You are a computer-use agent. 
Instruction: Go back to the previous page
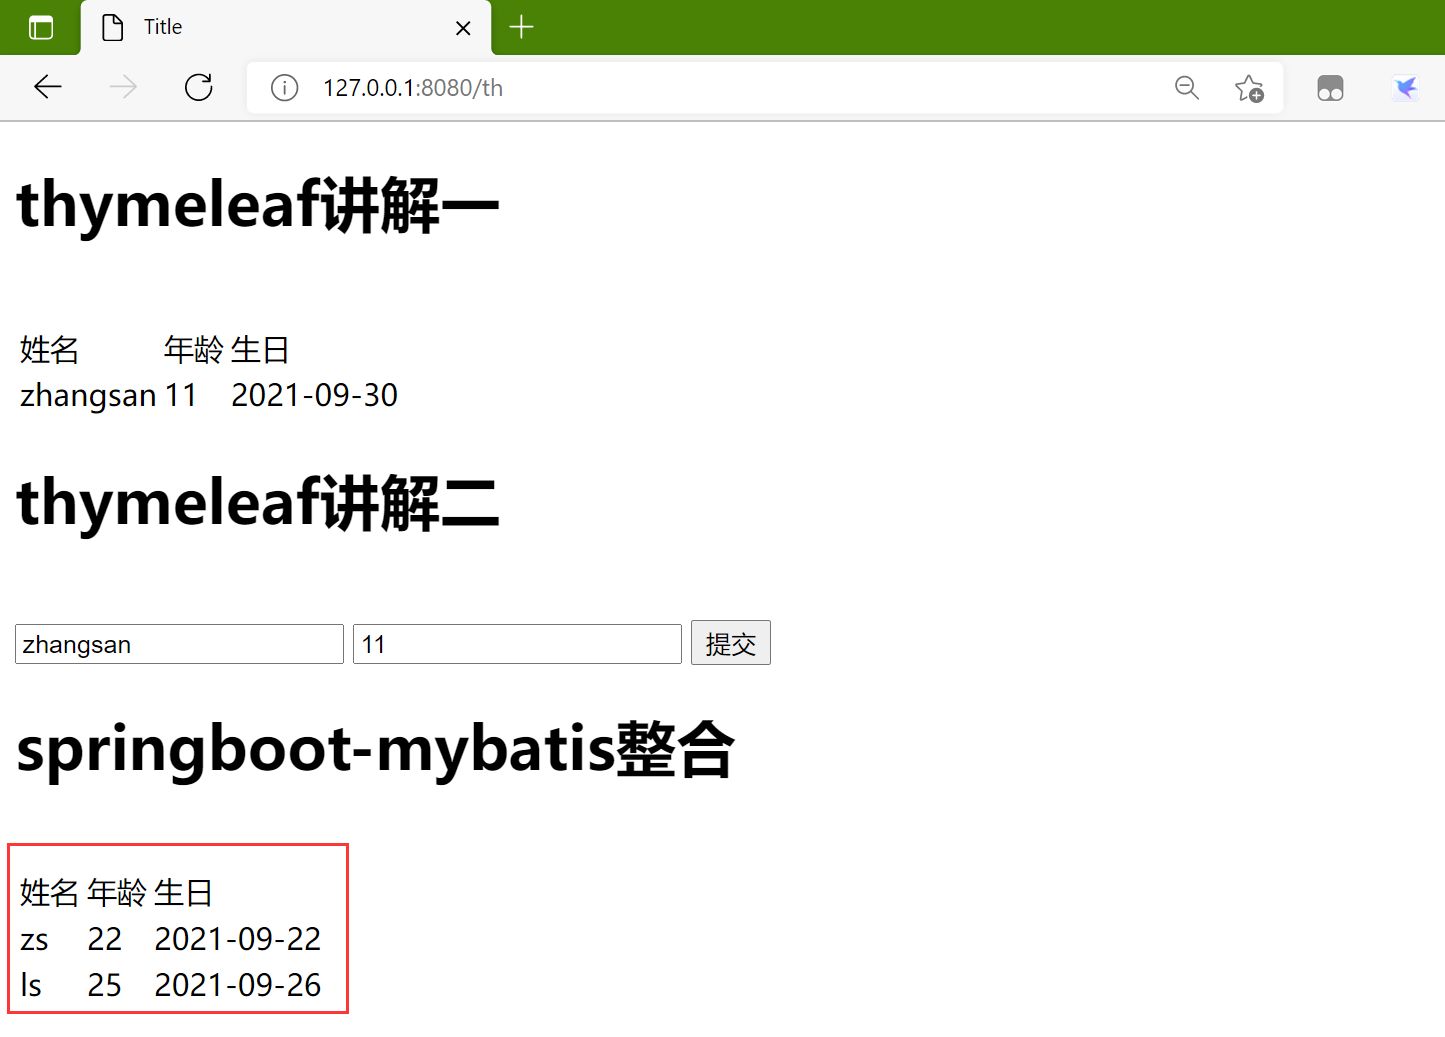(x=48, y=88)
